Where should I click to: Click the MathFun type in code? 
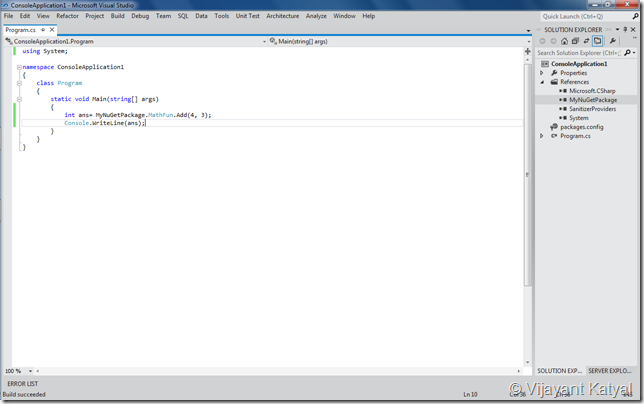[x=161, y=115]
